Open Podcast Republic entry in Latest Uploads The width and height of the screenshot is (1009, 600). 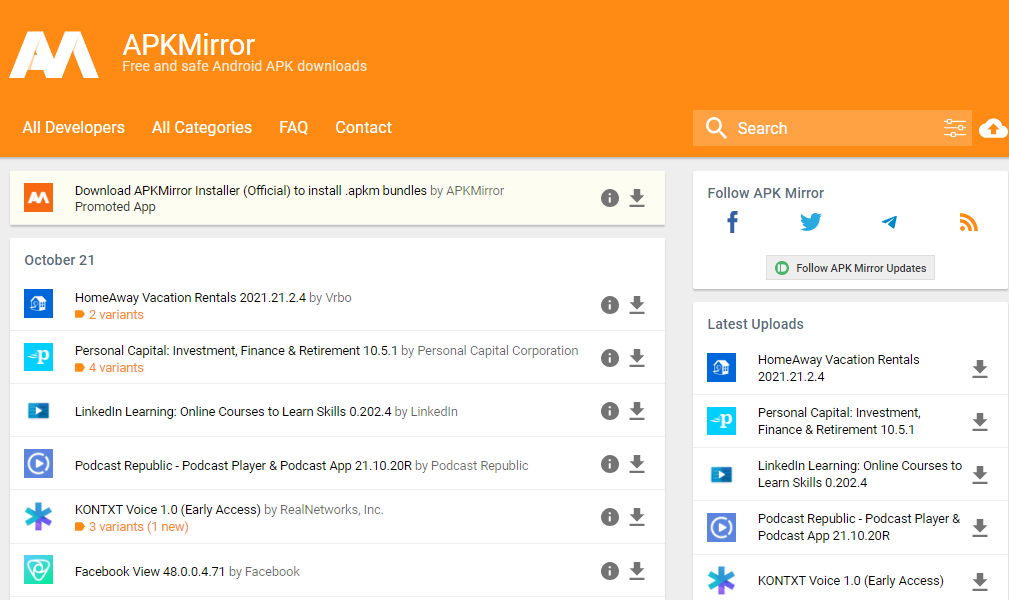tap(858, 527)
